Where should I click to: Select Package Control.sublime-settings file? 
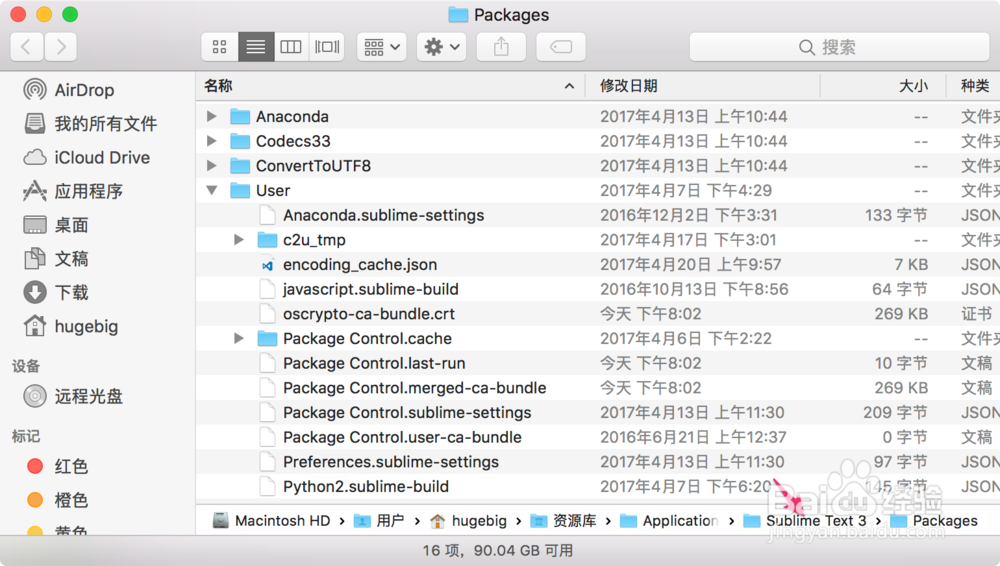point(407,412)
